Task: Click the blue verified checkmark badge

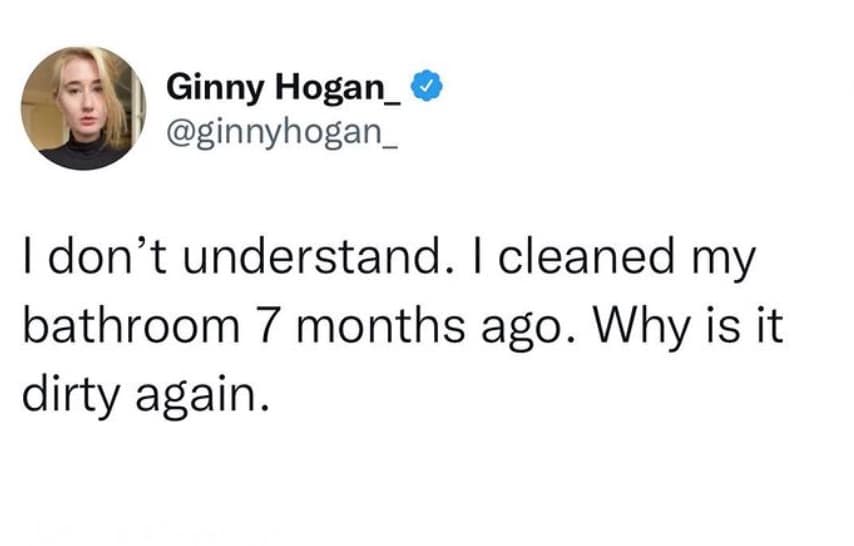Action: 425,89
